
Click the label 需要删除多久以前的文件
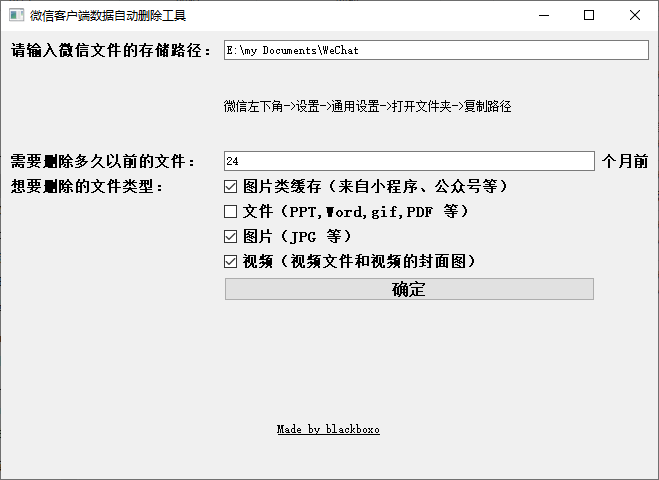tap(103, 161)
